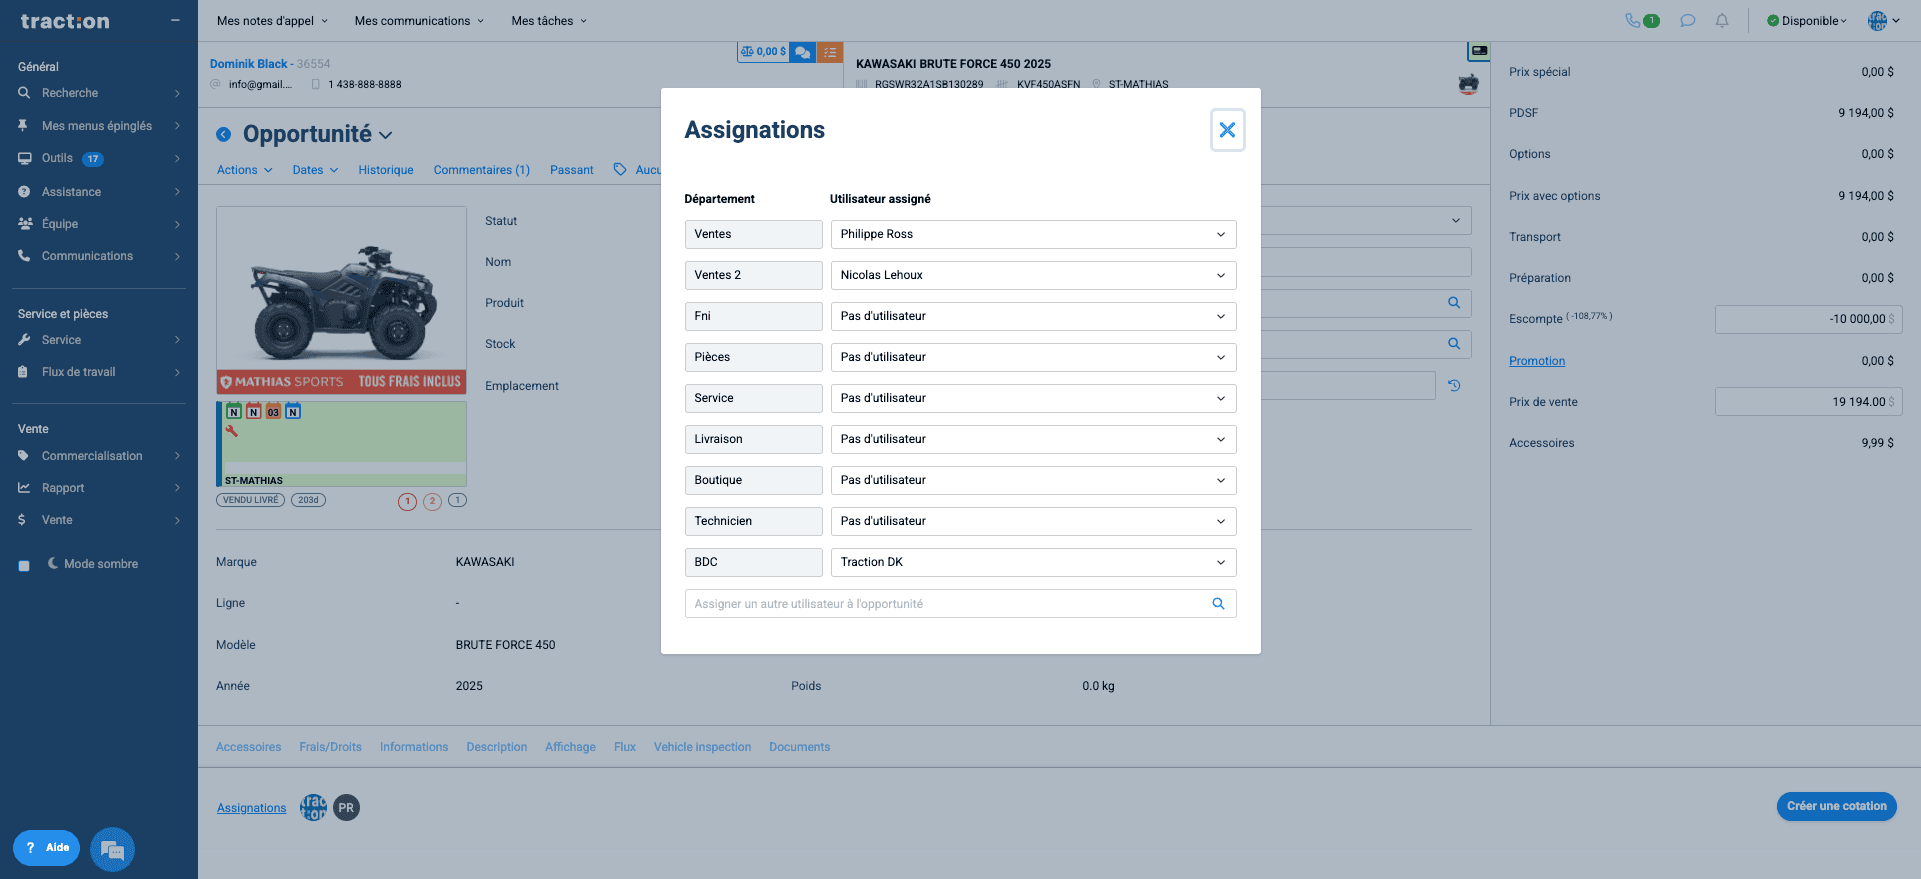Click the Assistance help icon in sidebar
This screenshot has height=879, width=1921.
click(24, 192)
